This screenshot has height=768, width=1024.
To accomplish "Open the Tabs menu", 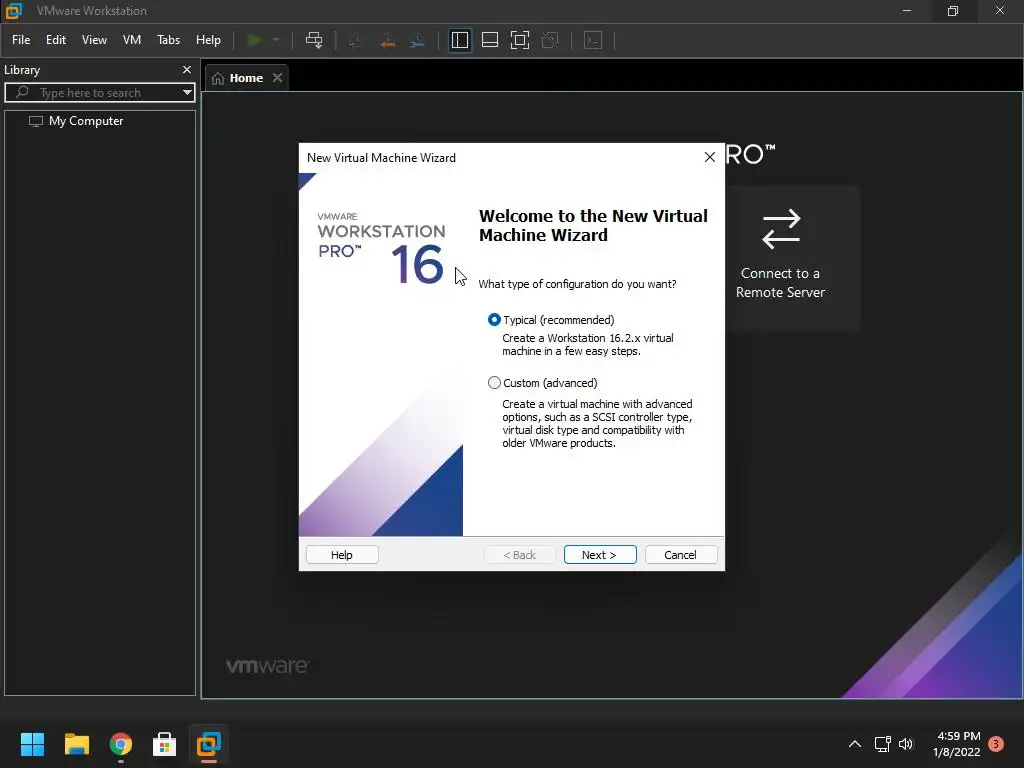I will tap(168, 40).
